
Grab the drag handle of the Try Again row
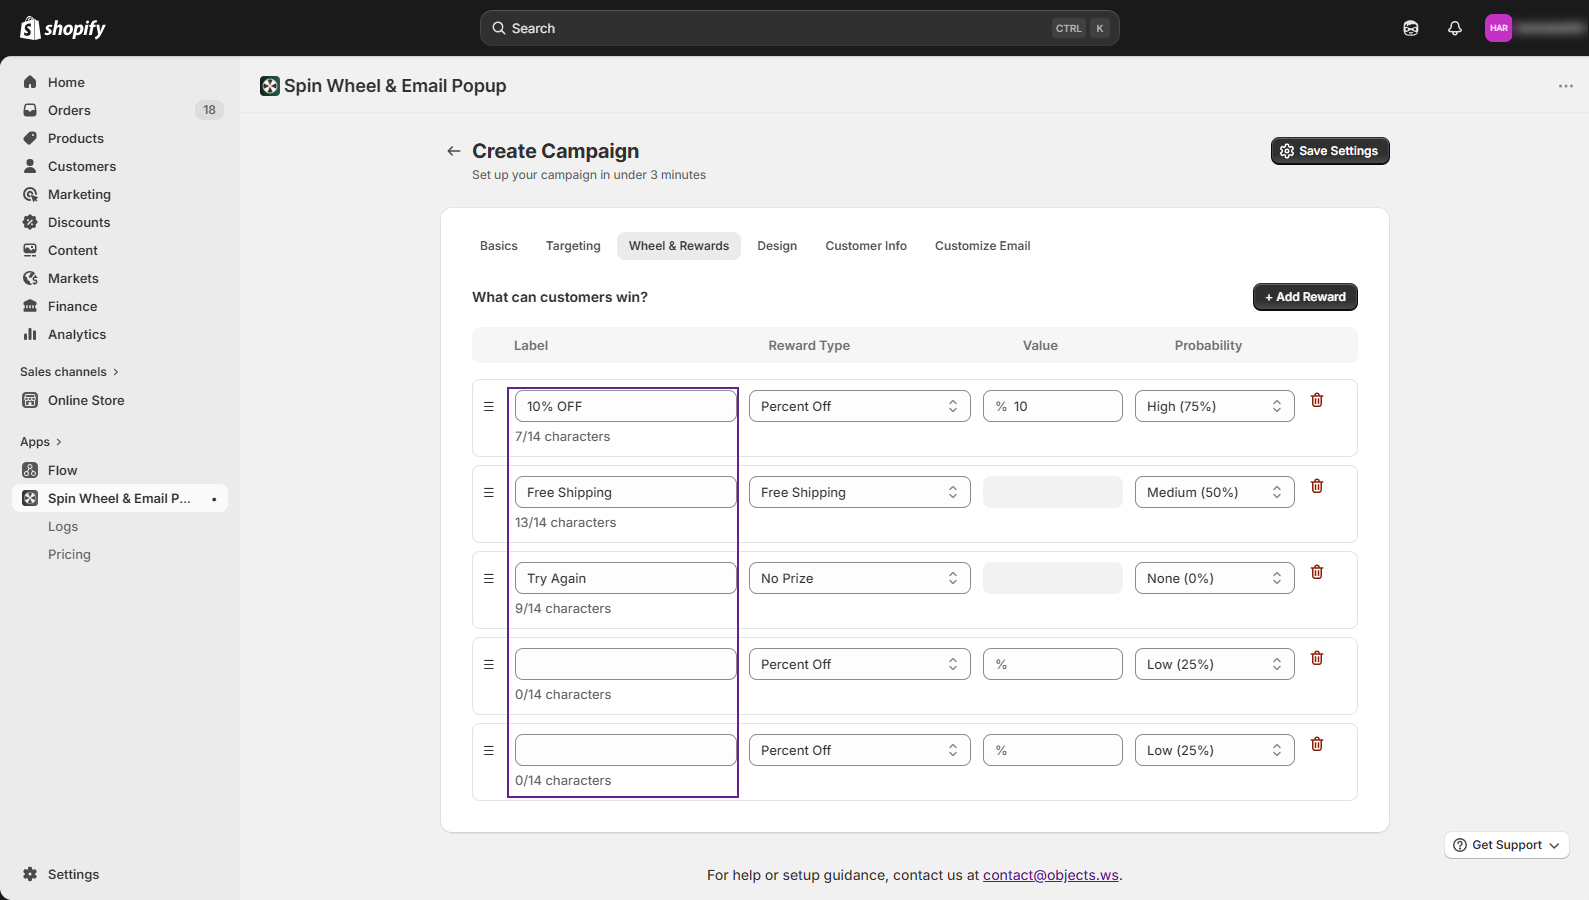click(x=489, y=578)
